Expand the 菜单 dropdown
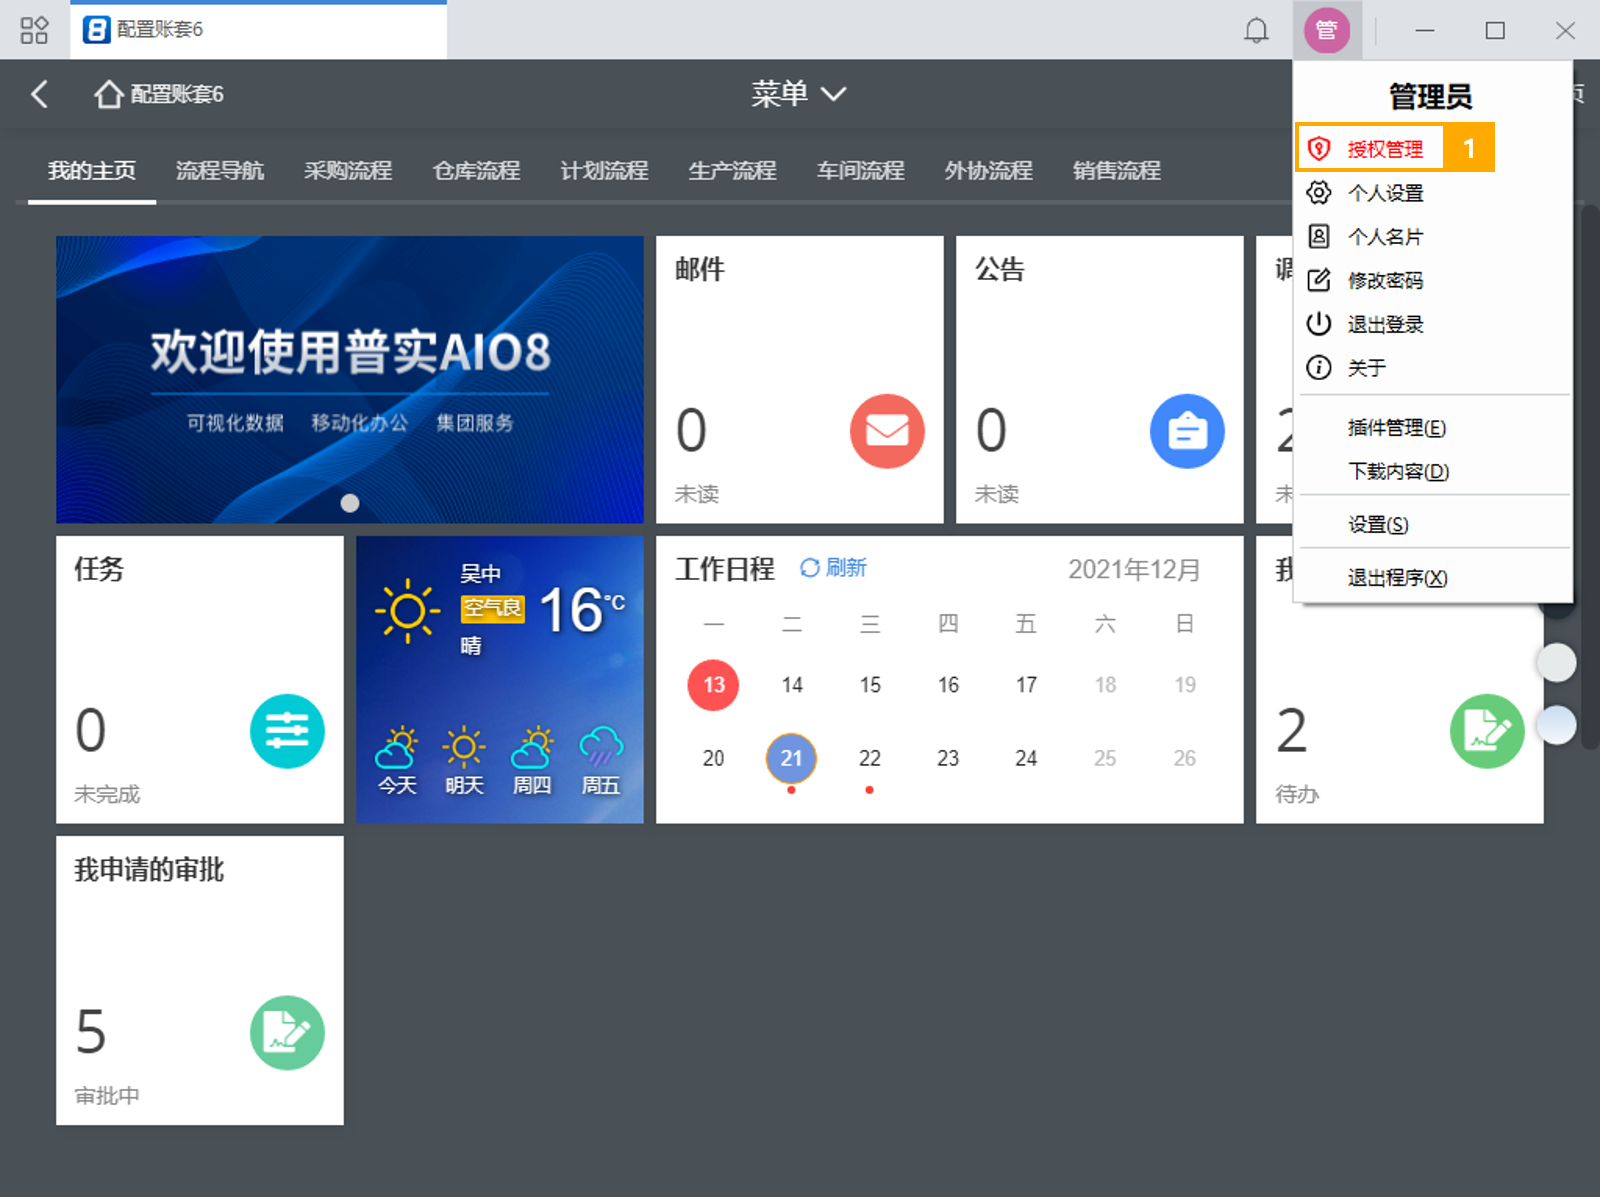Viewport: 1600px width, 1197px height. (799, 94)
